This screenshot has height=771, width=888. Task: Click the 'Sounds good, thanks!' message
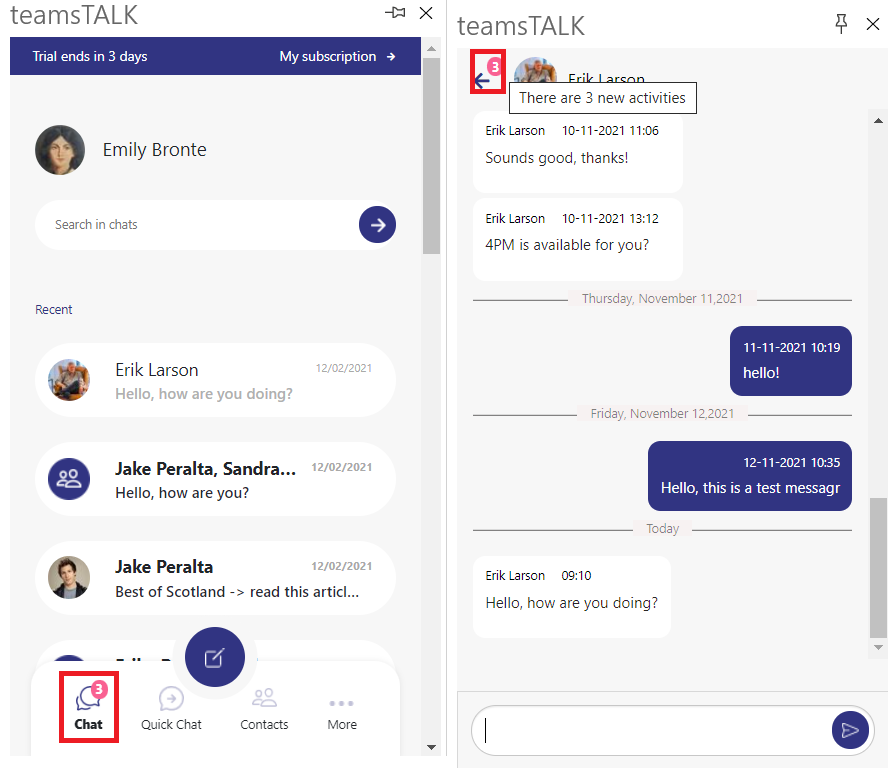click(x=578, y=152)
